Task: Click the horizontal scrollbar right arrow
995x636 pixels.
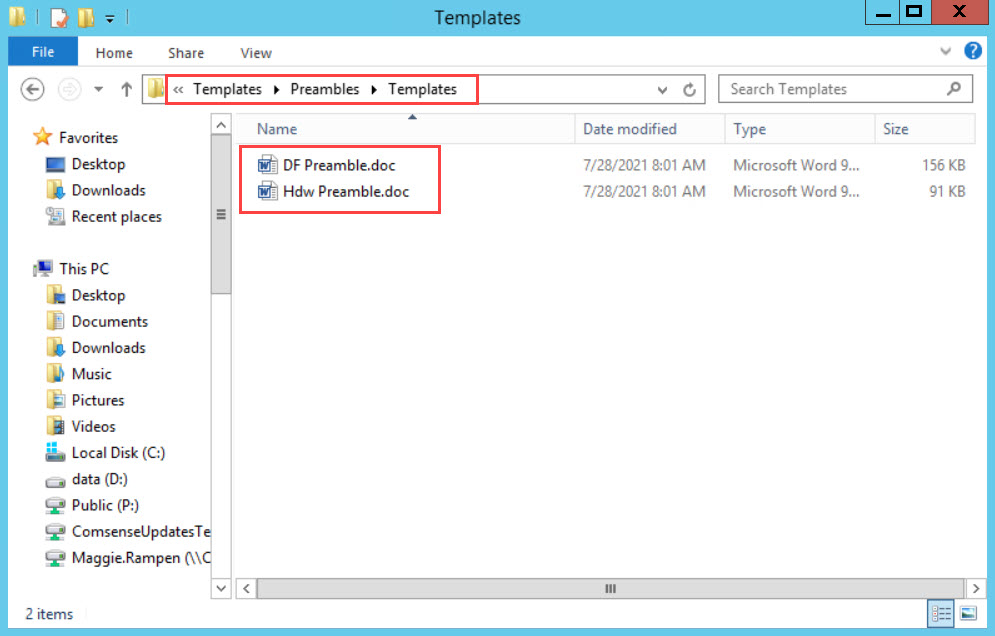Action: (976, 589)
